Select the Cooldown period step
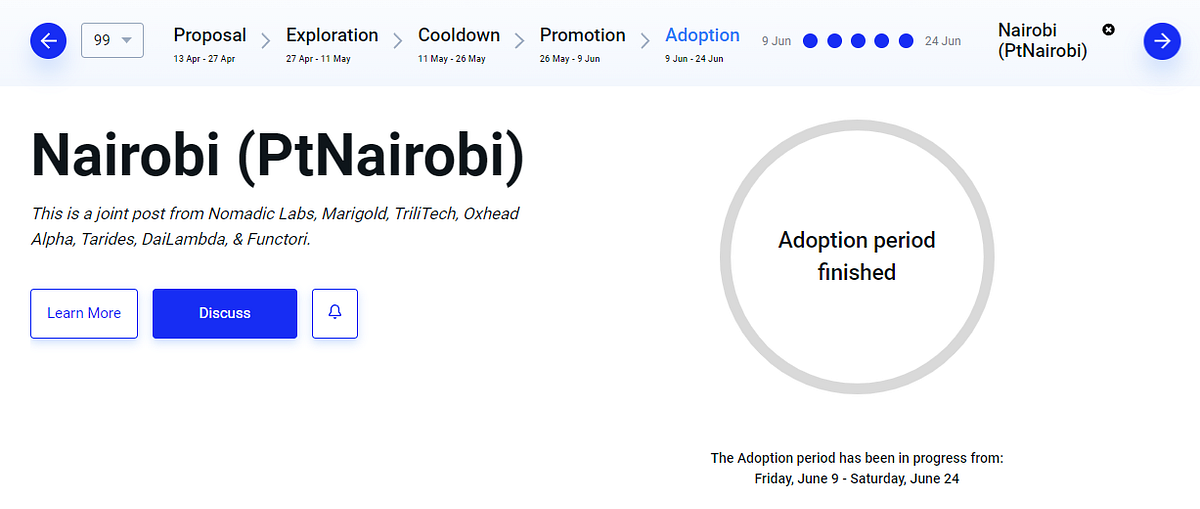This screenshot has width=1200, height=509. [x=459, y=43]
